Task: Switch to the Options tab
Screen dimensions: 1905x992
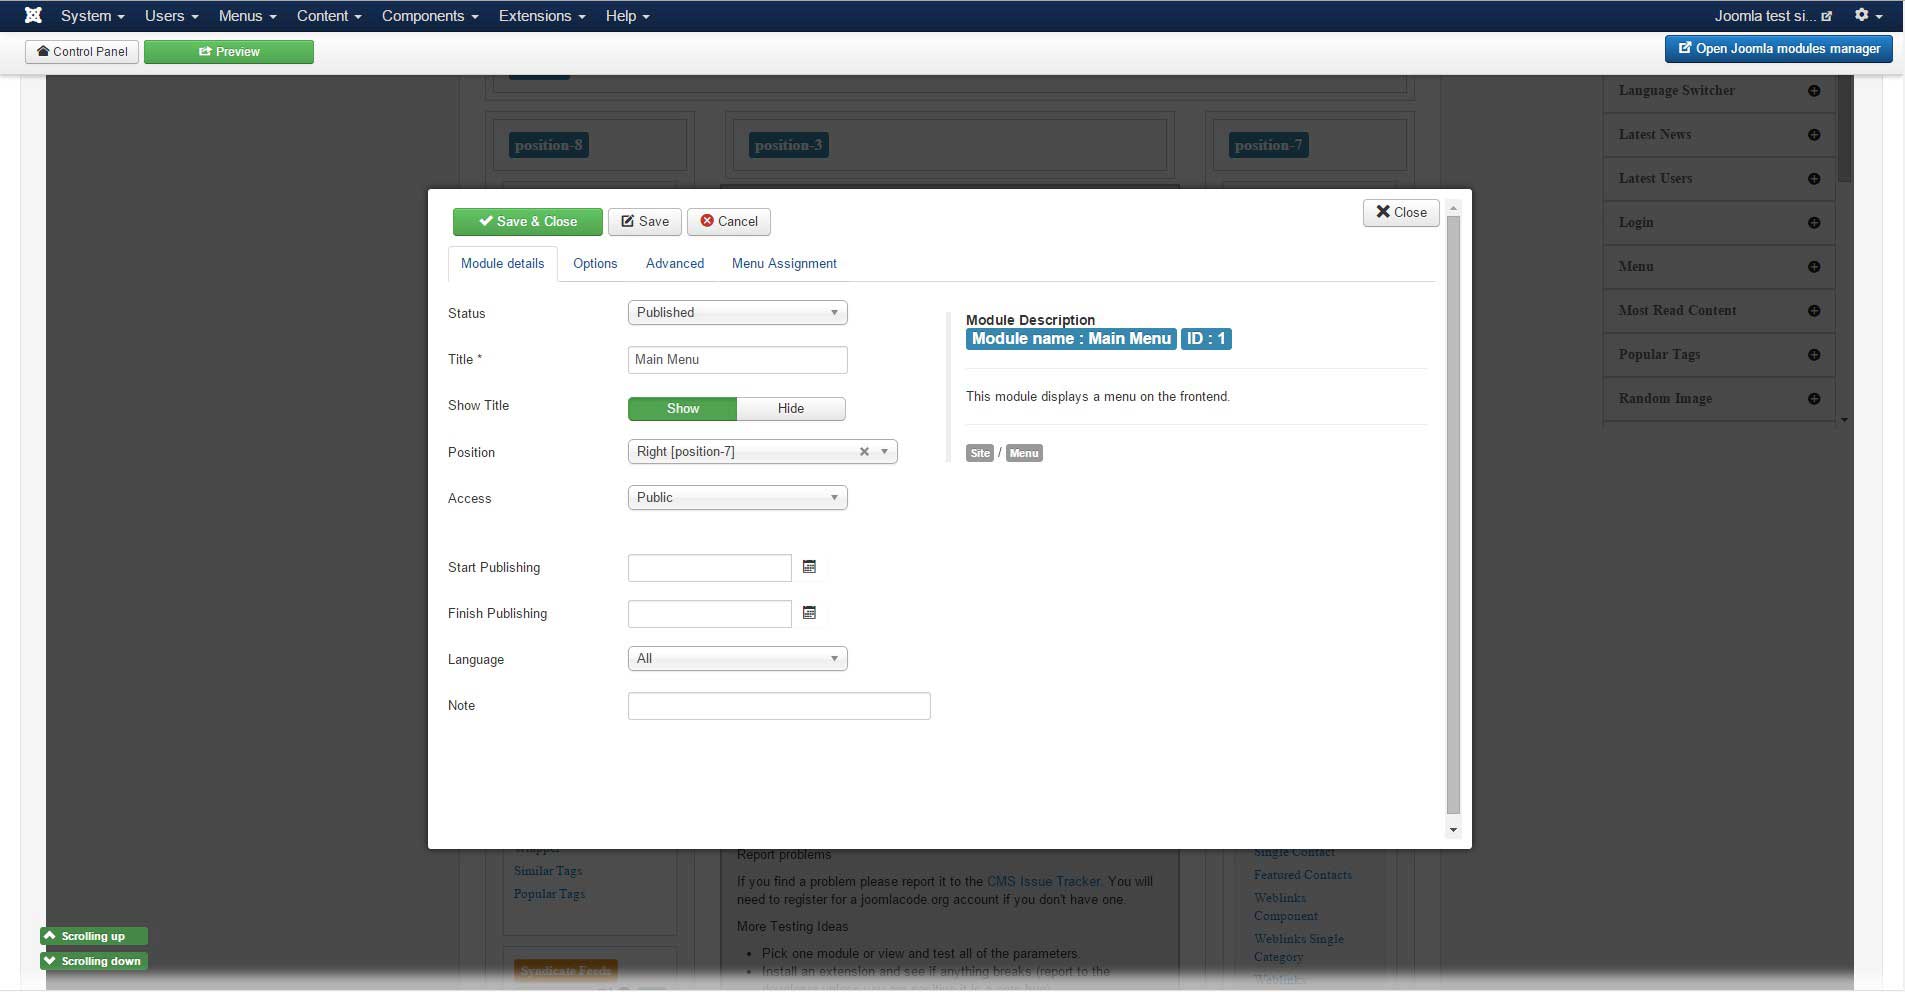Action: click(x=595, y=264)
